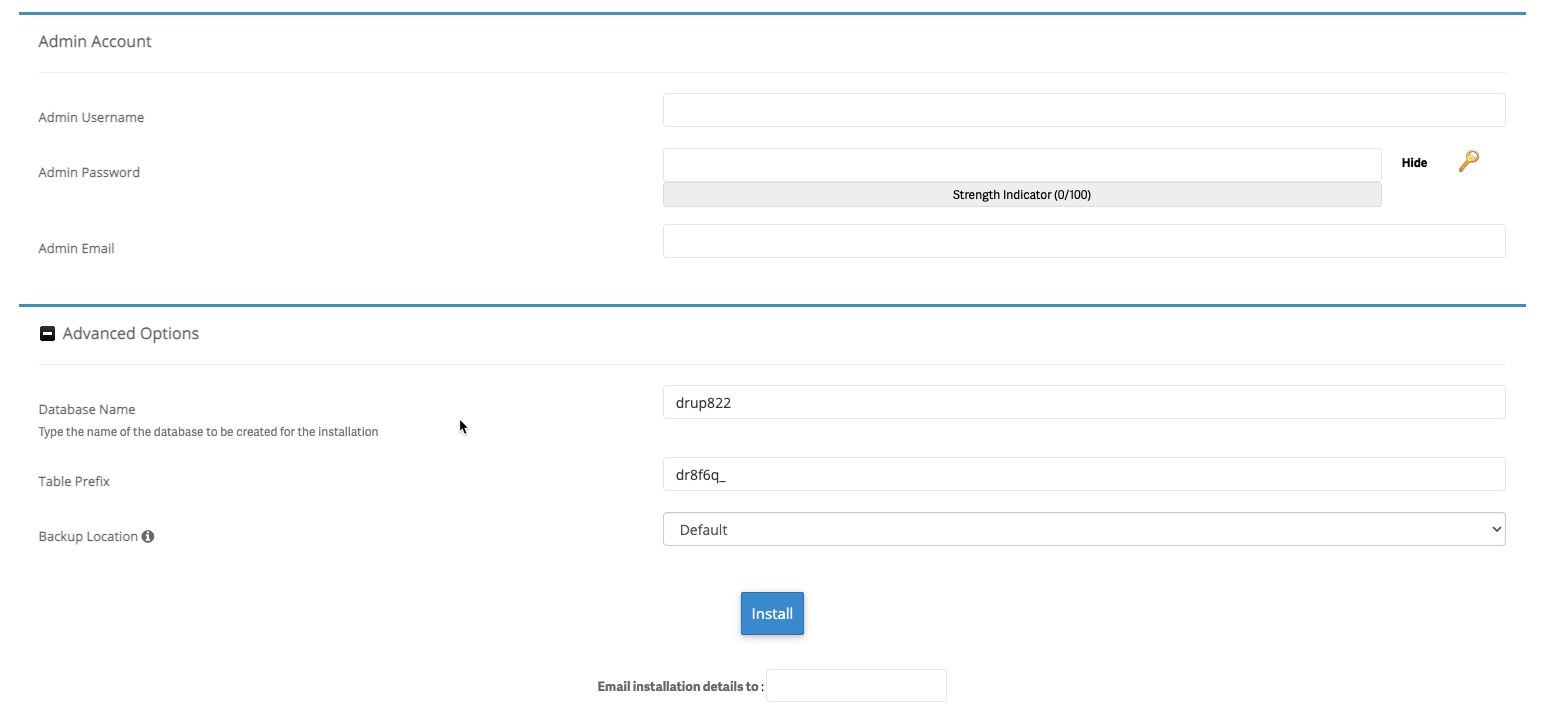The height and width of the screenshot is (728, 1560).
Task: Click the Table Prefix label
Action: pyautogui.click(x=74, y=481)
